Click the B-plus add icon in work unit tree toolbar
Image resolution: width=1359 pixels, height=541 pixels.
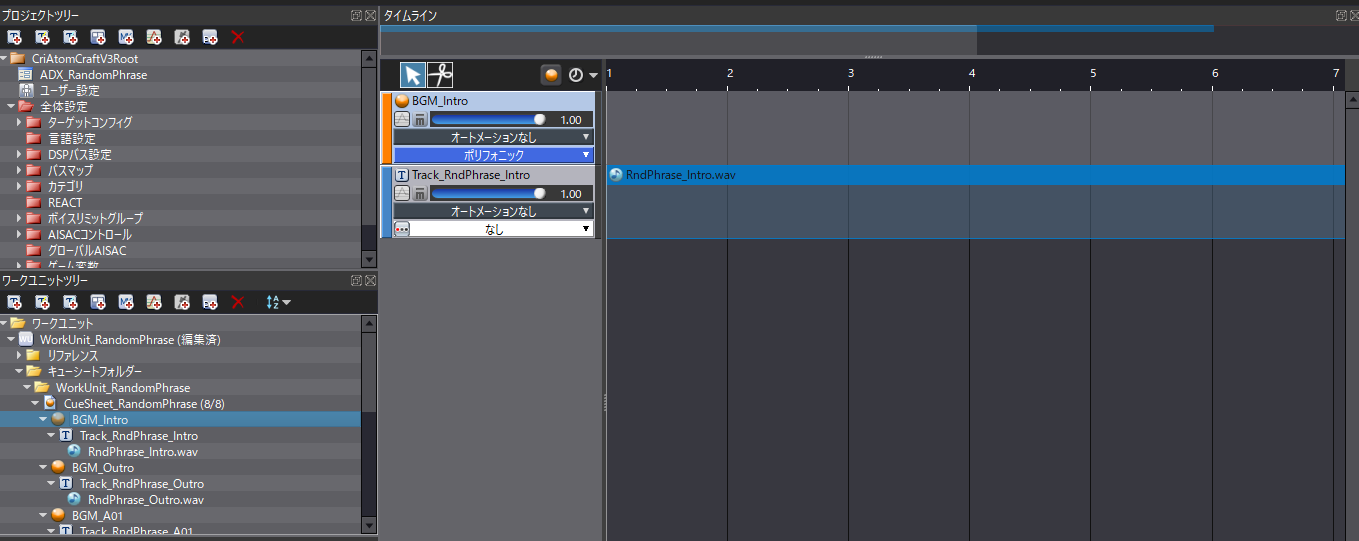point(210,302)
